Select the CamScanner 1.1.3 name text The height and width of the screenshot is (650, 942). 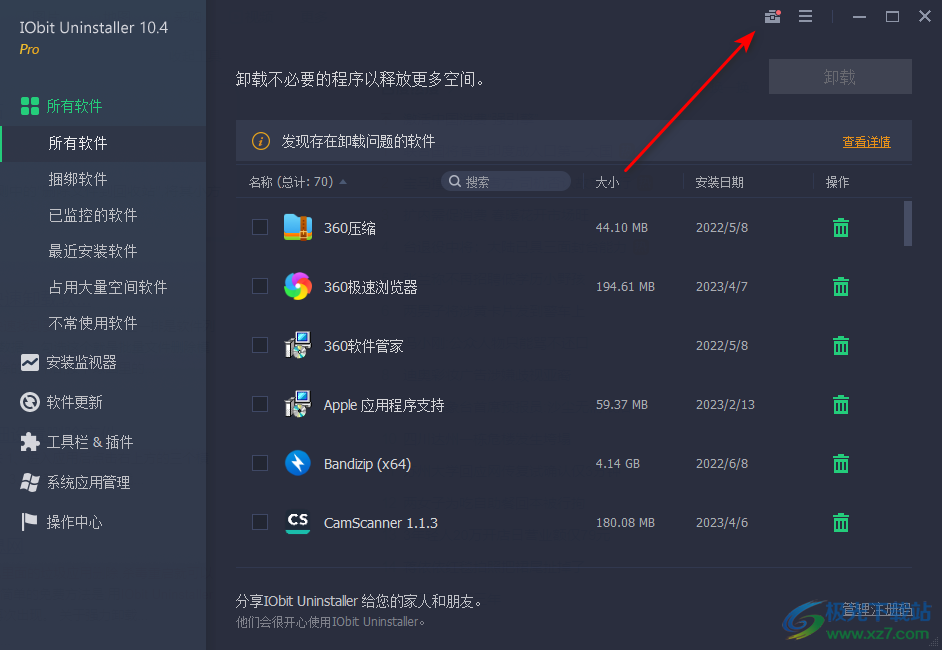pos(380,523)
